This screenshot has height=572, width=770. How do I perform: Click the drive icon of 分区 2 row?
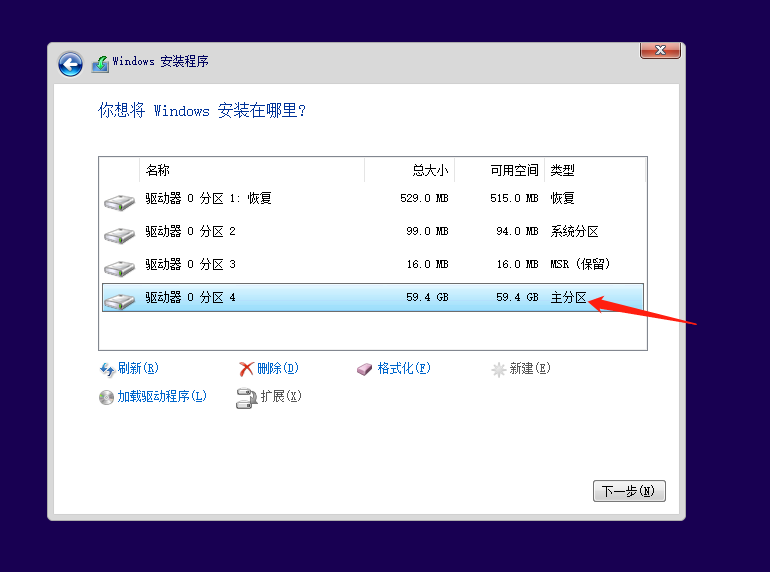(x=119, y=235)
